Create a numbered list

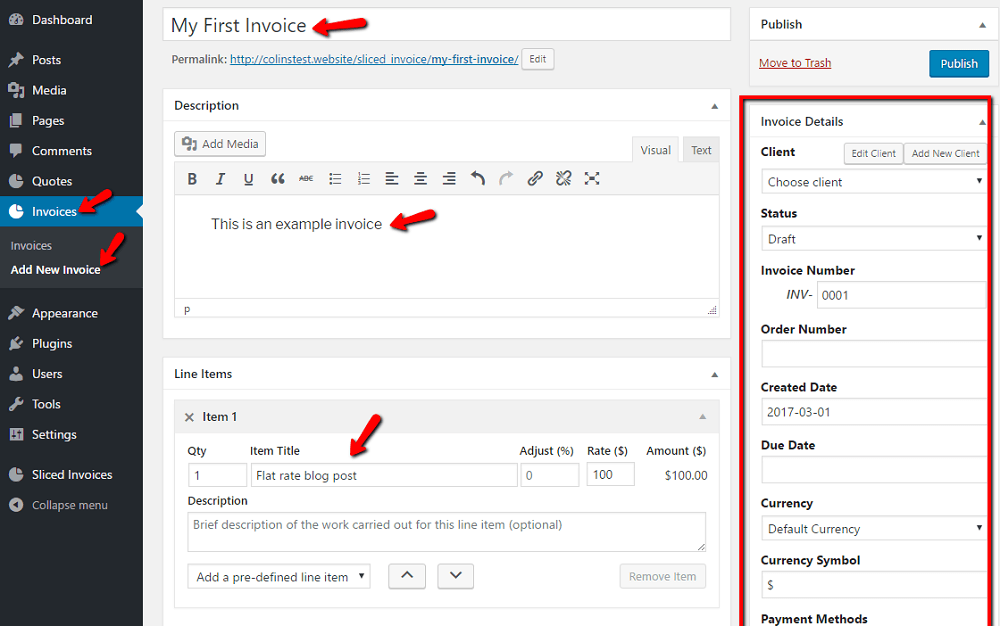(x=363, y=178)
